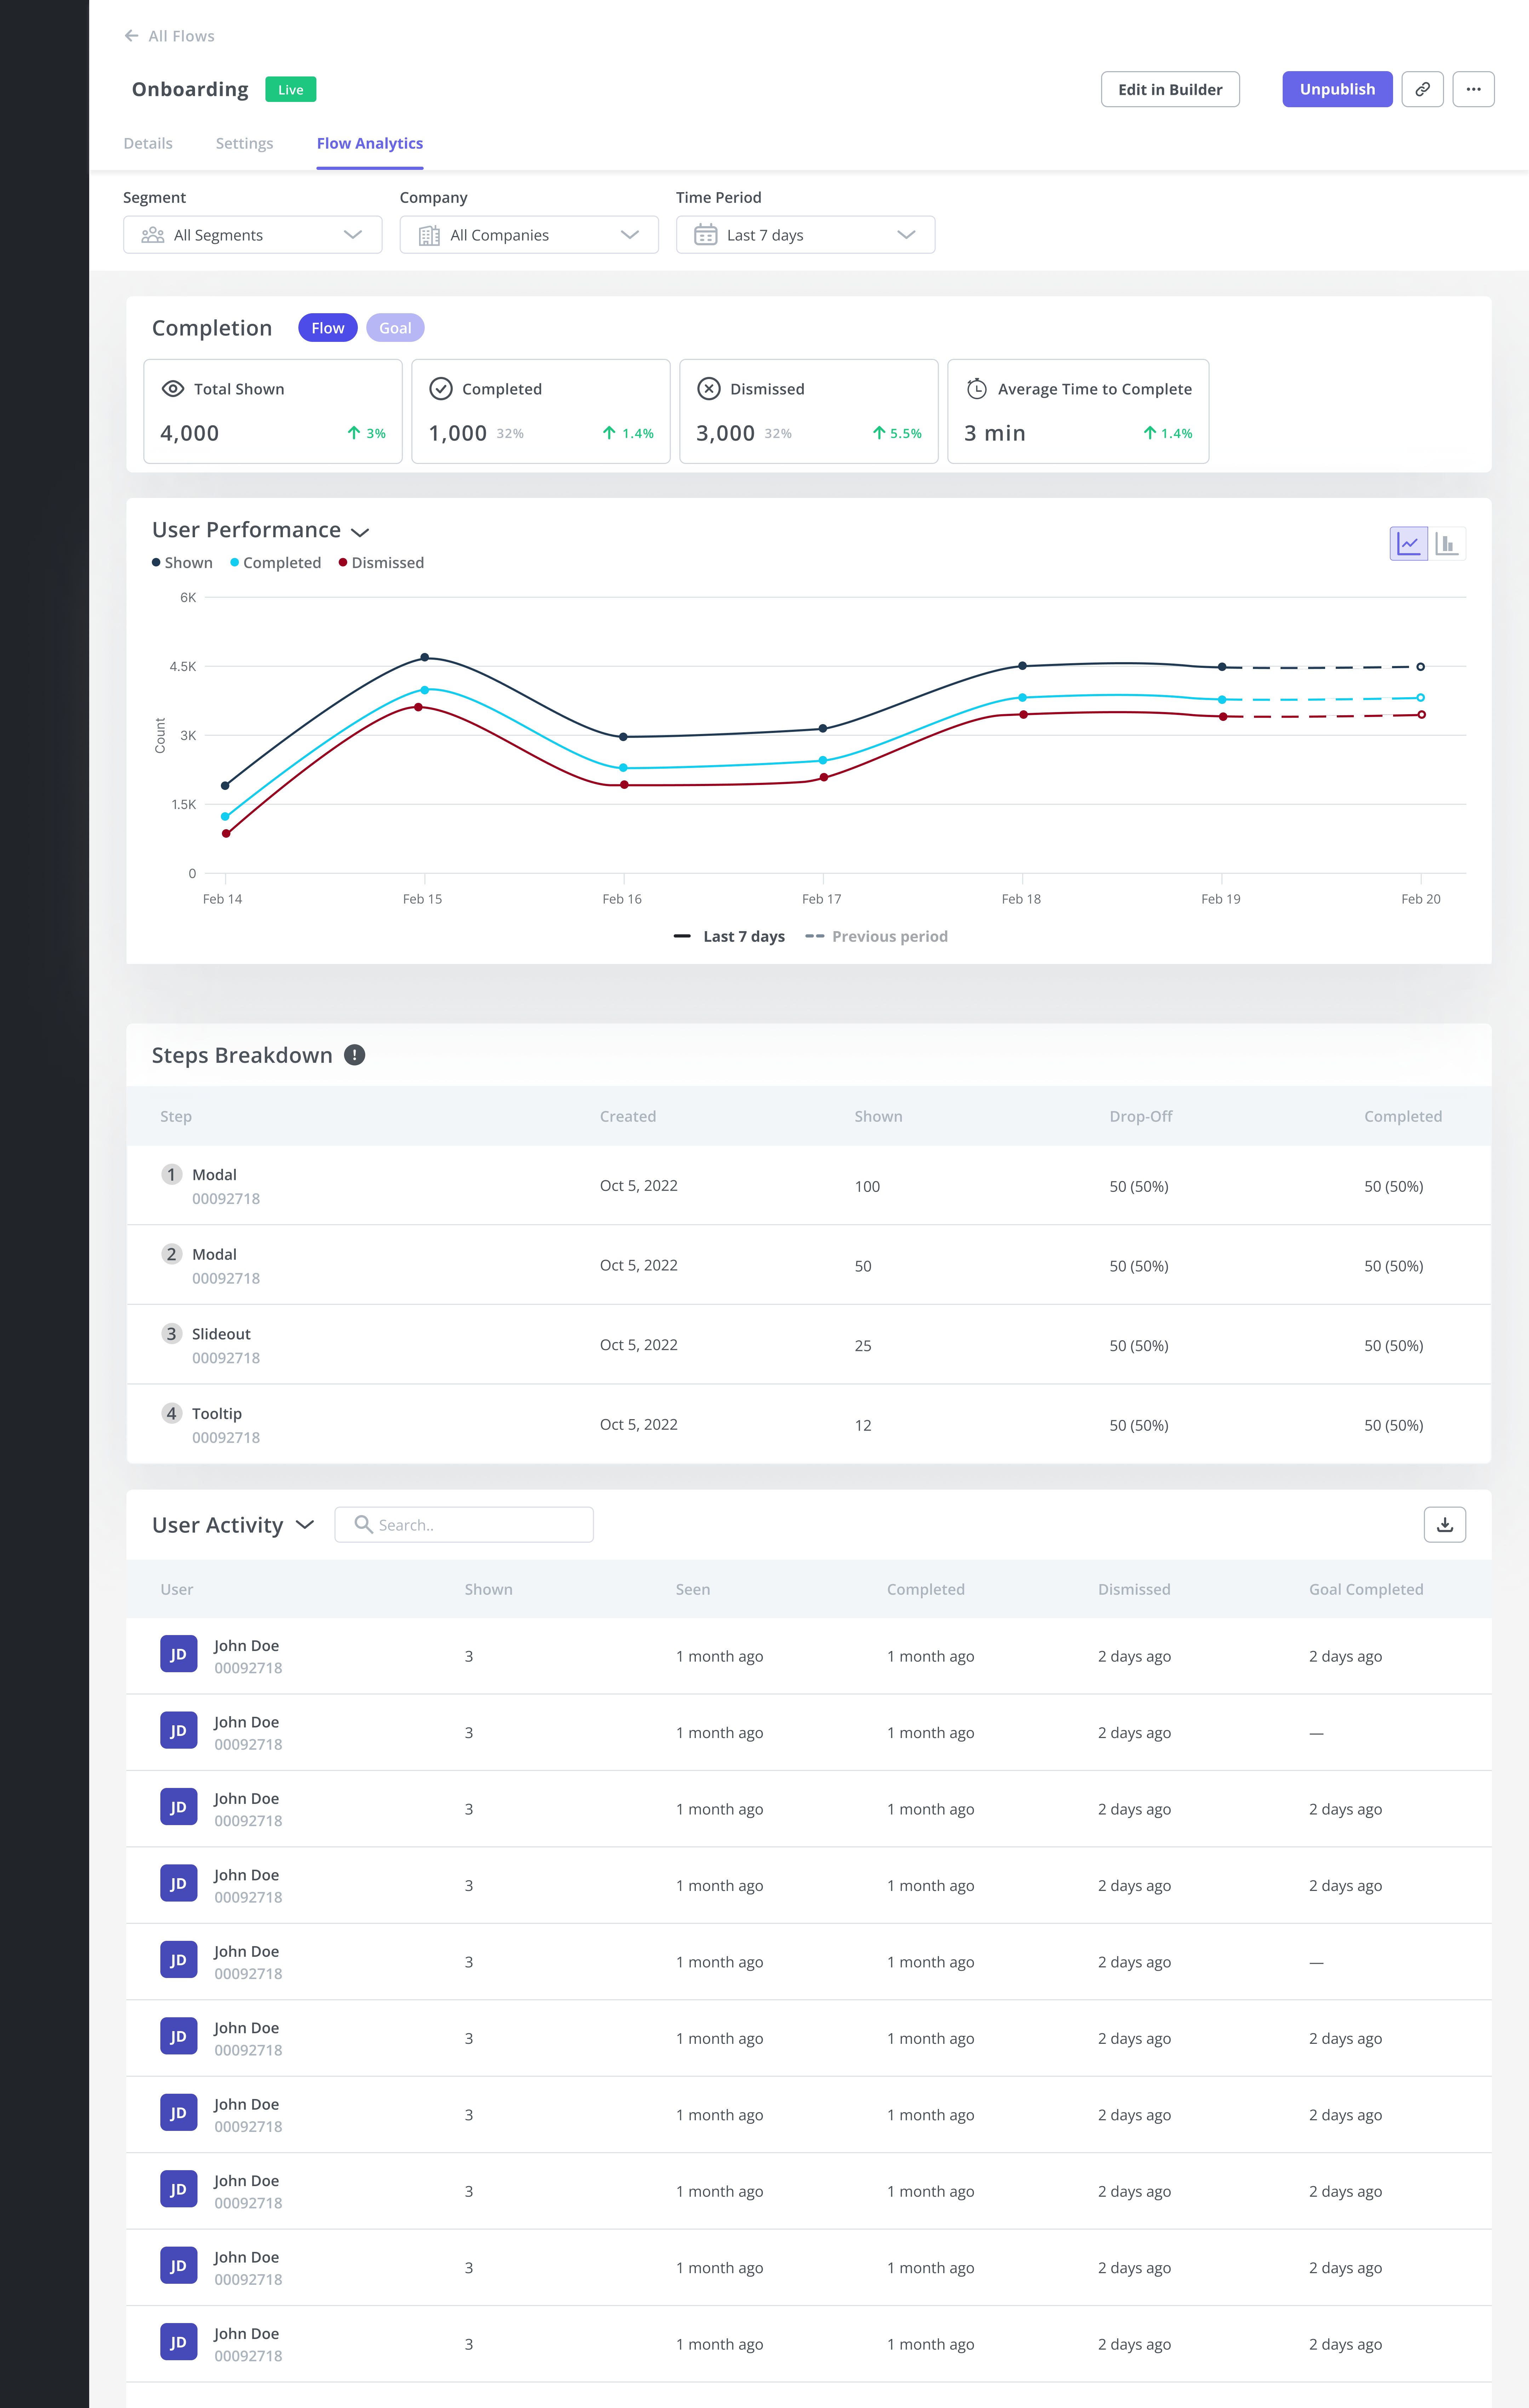Switch to the Settings tab
This screenshot has width=1529, height=2408.
pyautogui.click(x=244, y=142)
